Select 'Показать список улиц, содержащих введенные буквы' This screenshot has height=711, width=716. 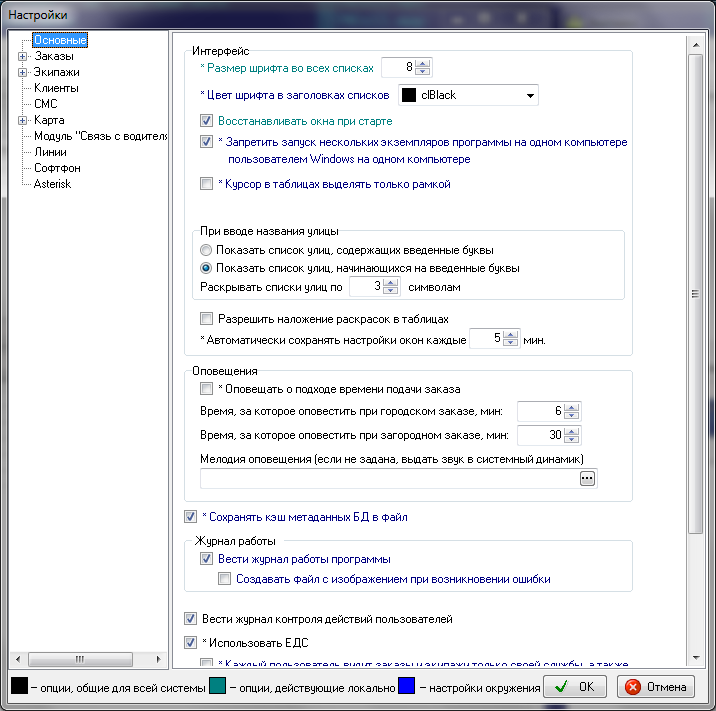(207, 250)
